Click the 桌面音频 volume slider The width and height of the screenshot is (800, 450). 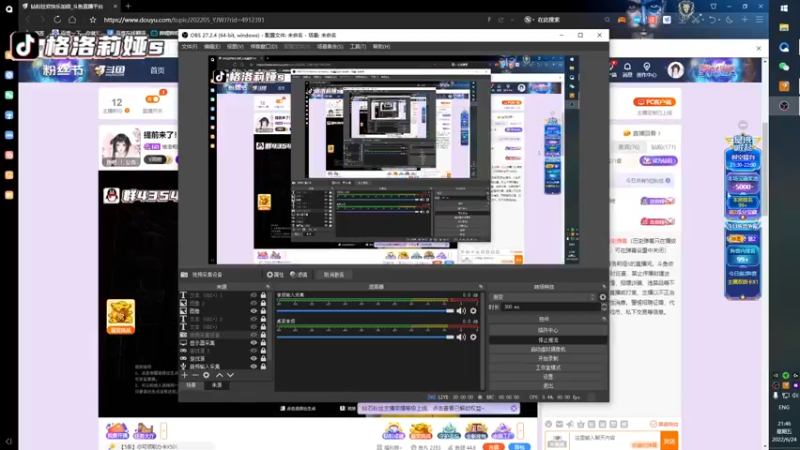(x=365, y=337)
